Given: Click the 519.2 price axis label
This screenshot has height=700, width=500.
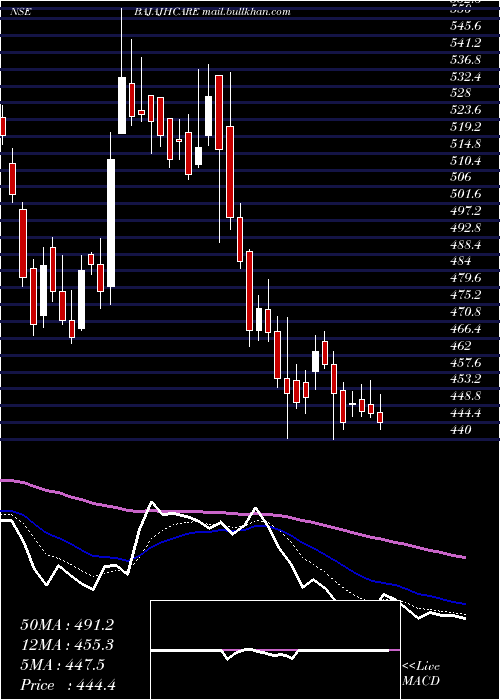Looking at the screenshot, I should (466, 127).
